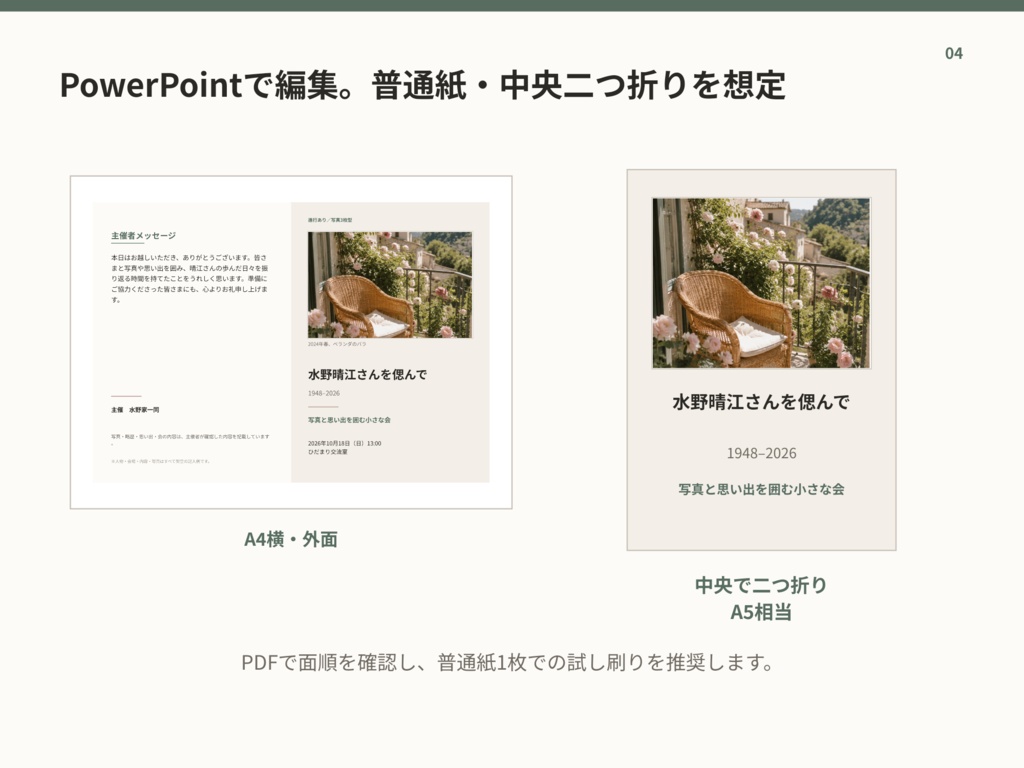Viewport: 1024px width, 768px height.
Task: Click the subtitle 写真と思い出を囲む小さな会 in the A4 preview
Action: [x=349, y=420]
